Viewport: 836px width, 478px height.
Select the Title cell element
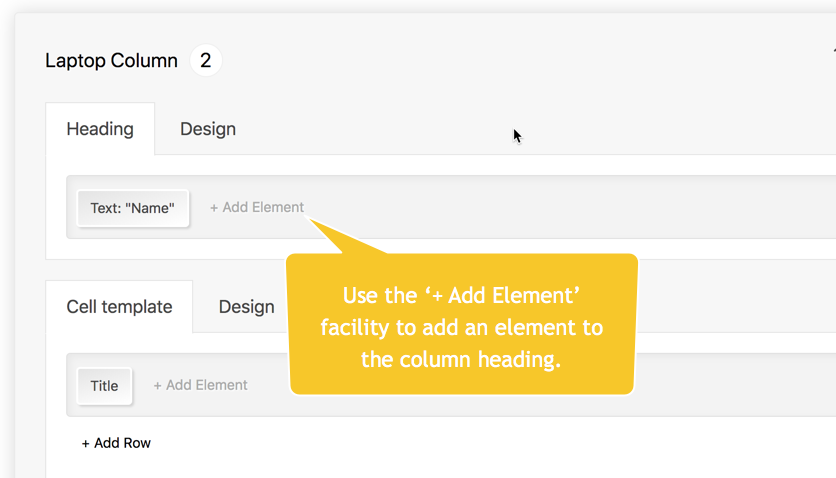[x=104, y=386]
